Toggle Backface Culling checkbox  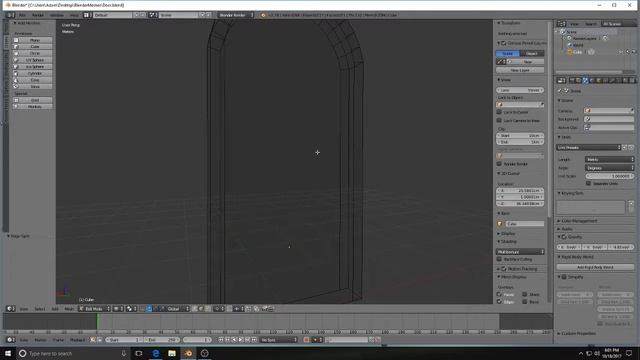pyautogui.click(x=499, y=259)
